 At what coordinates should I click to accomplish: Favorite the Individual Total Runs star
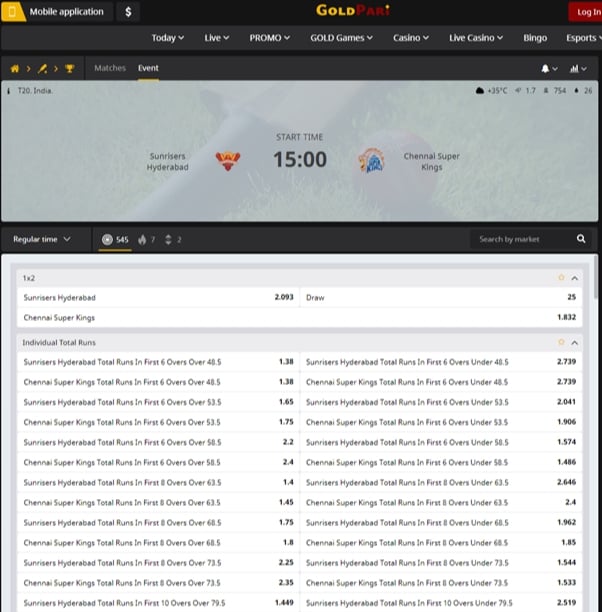pos(561,342)
